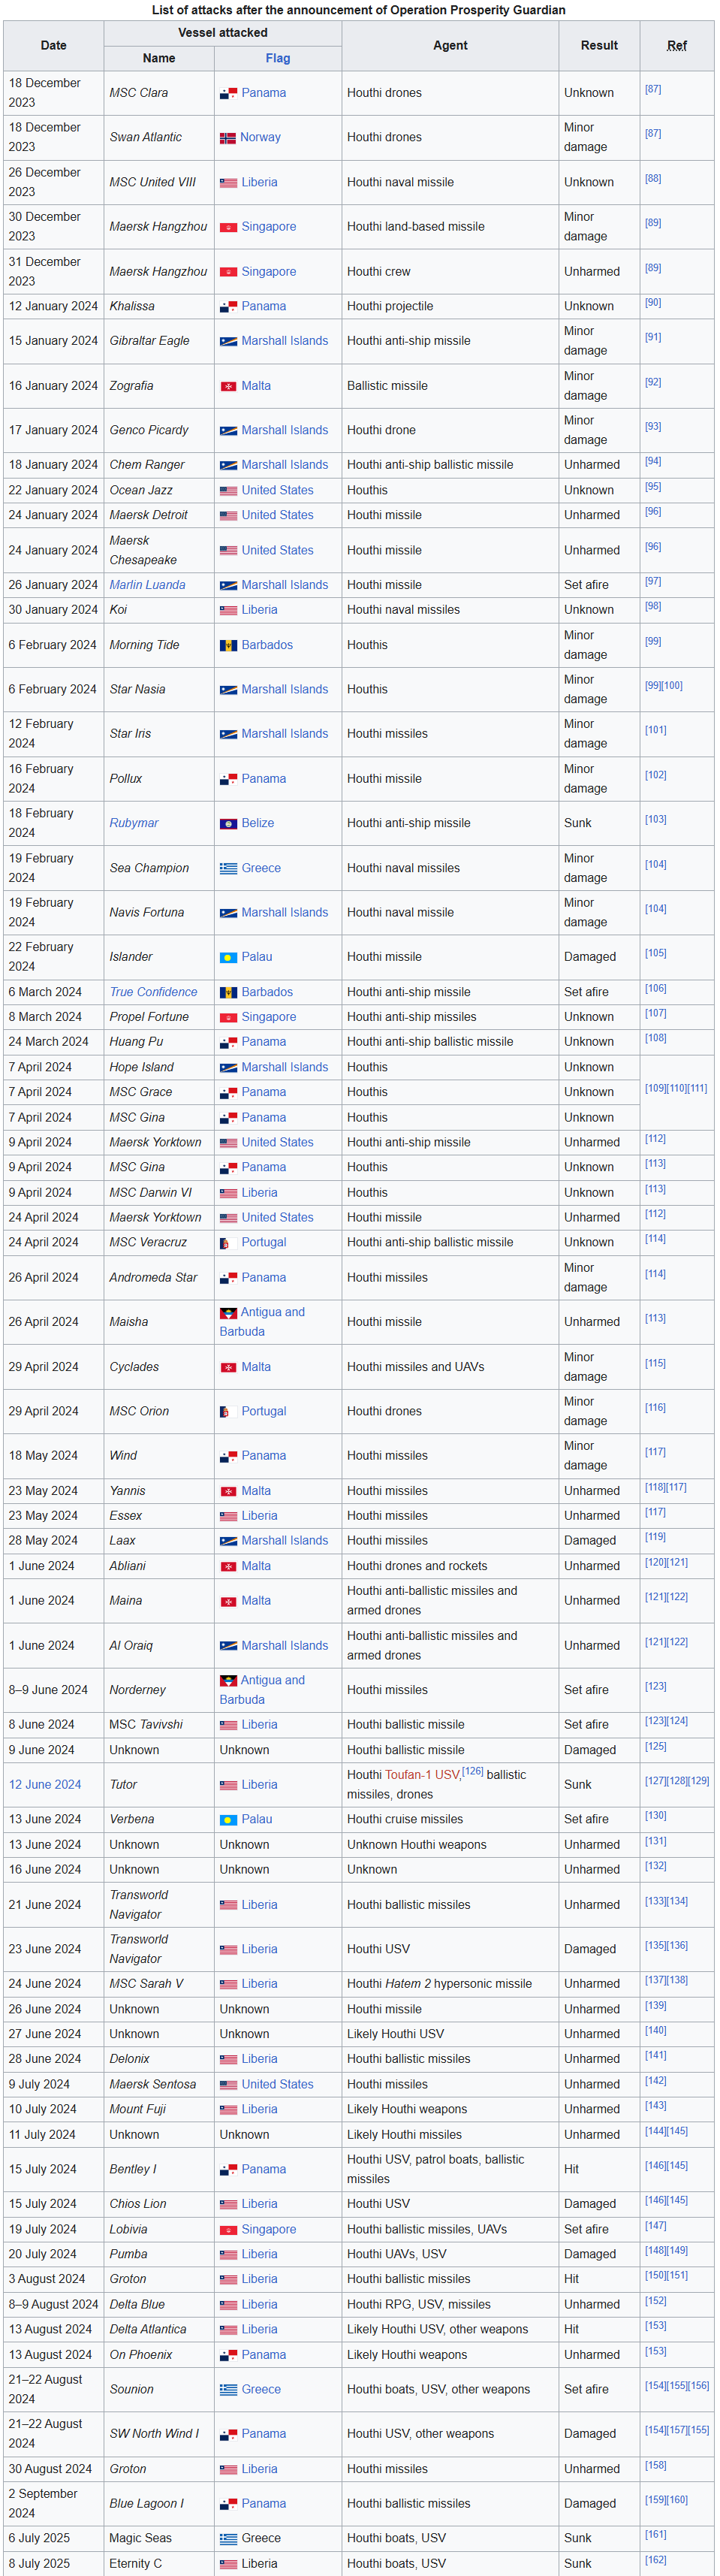The width and height of the screenshot is (720, 2576).
Task: Follow Portugal link in MSC Orion row
Action: 264,1411
